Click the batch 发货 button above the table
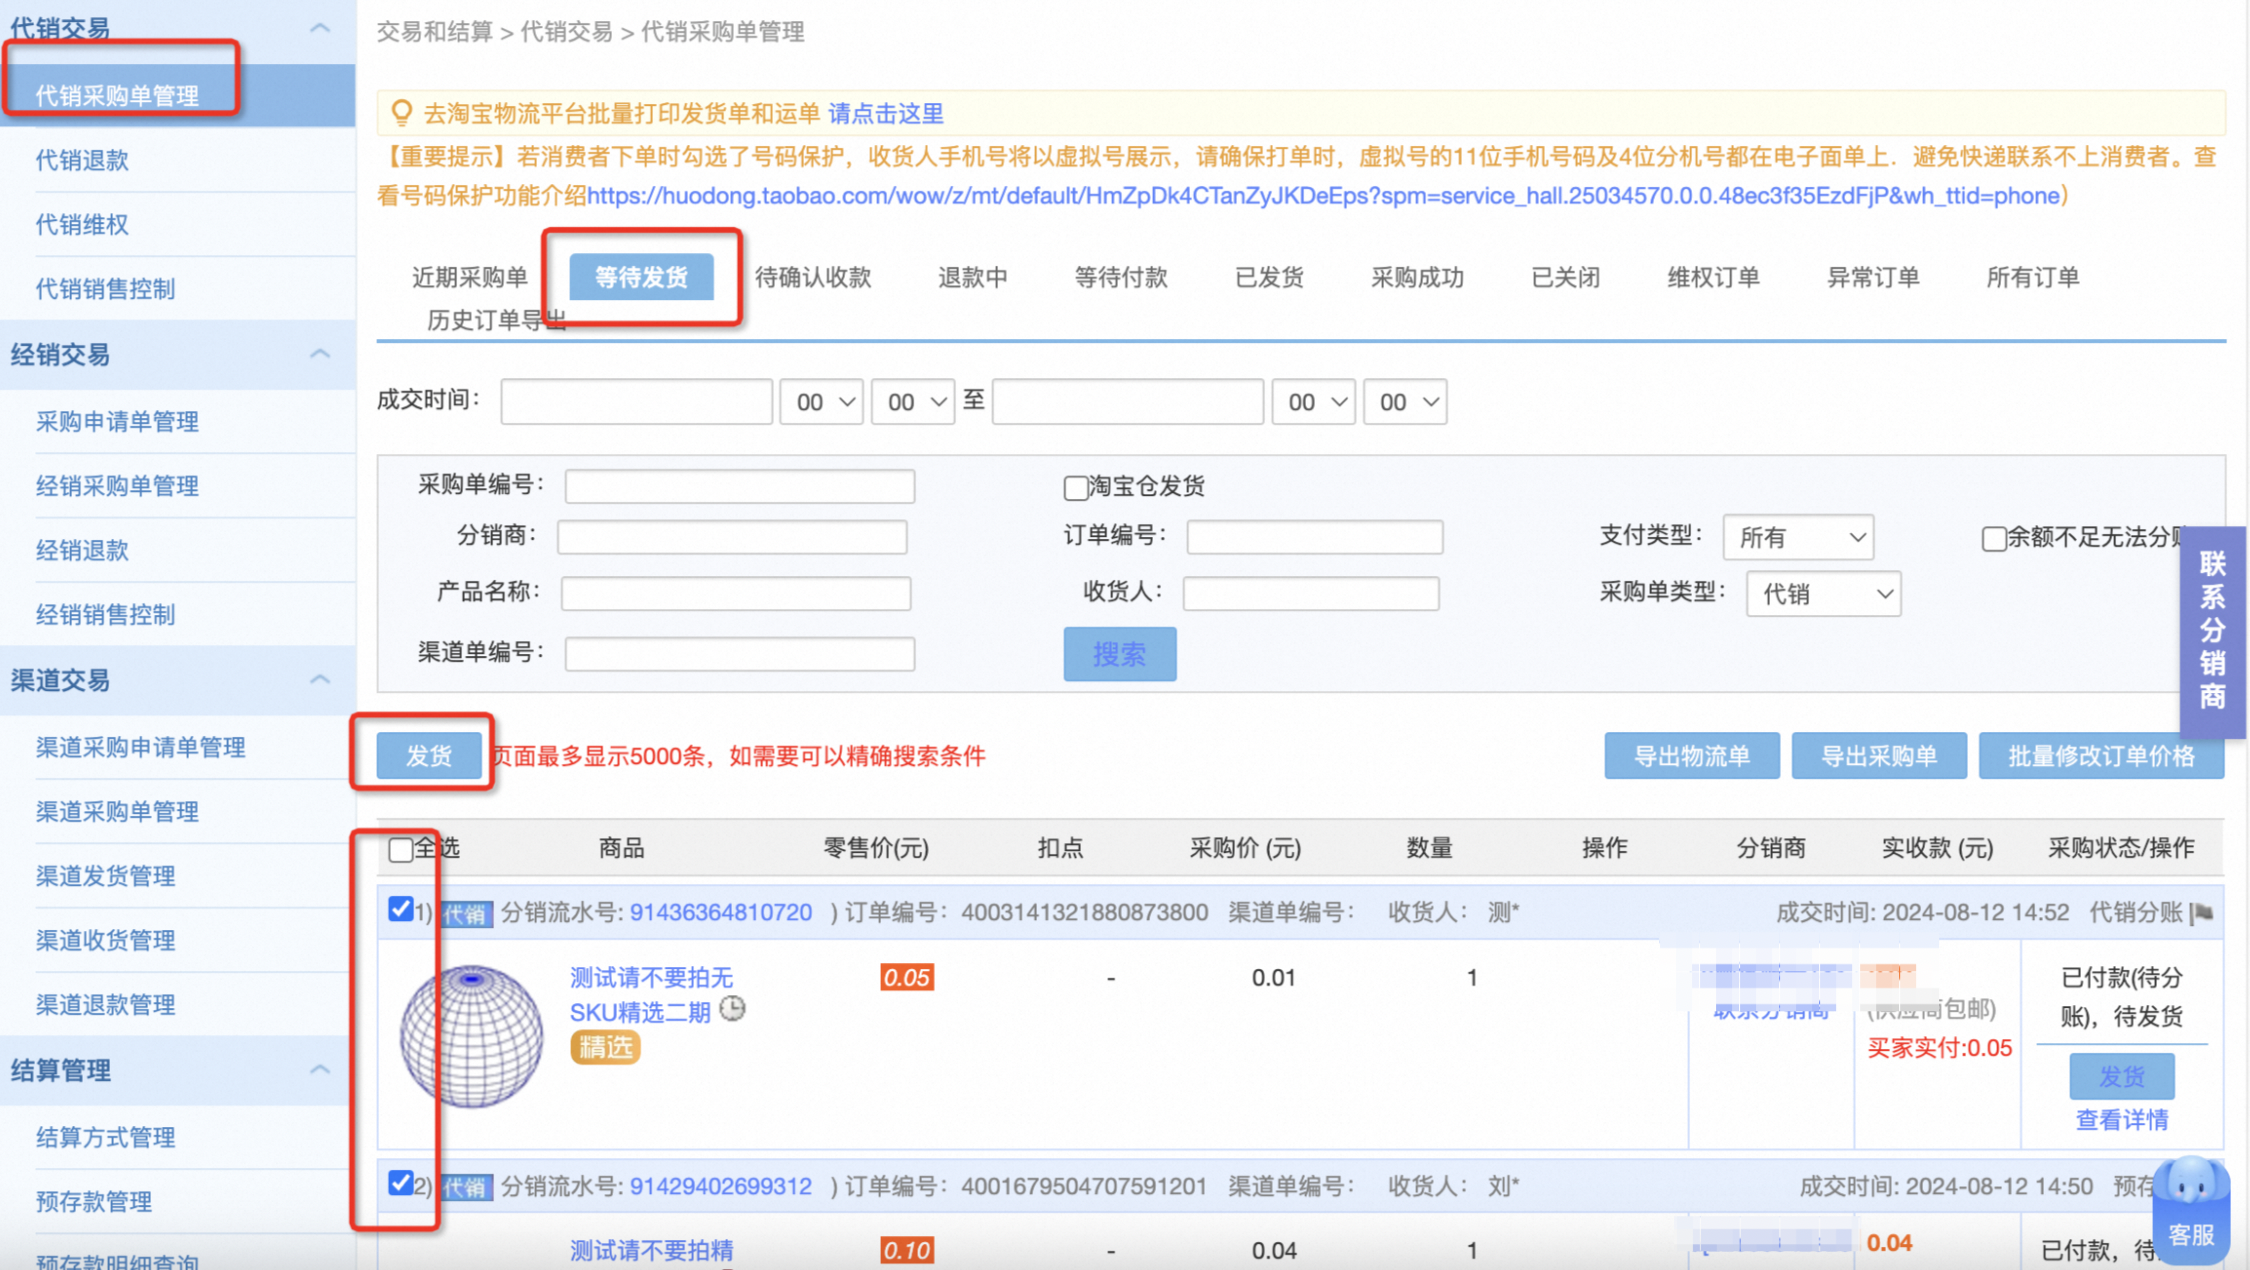Viewport: 2250px width, 1270px height. (429, 755)
